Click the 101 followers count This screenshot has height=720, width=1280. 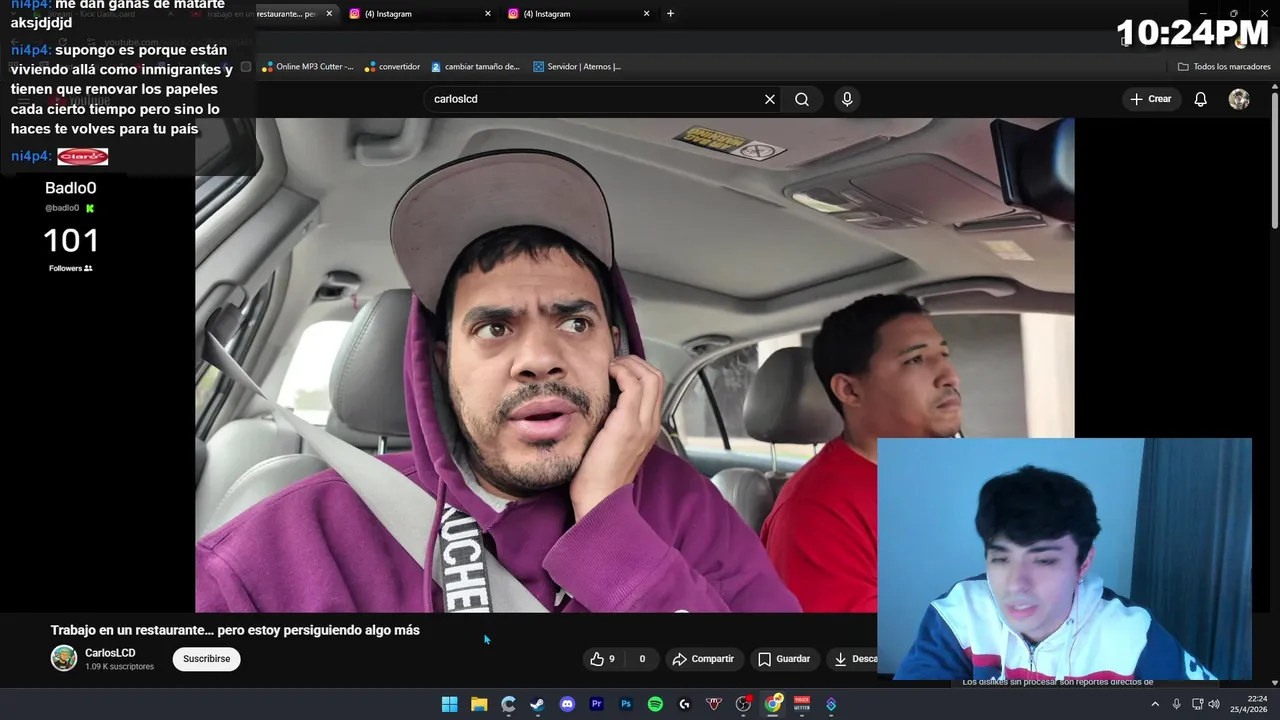71,241
